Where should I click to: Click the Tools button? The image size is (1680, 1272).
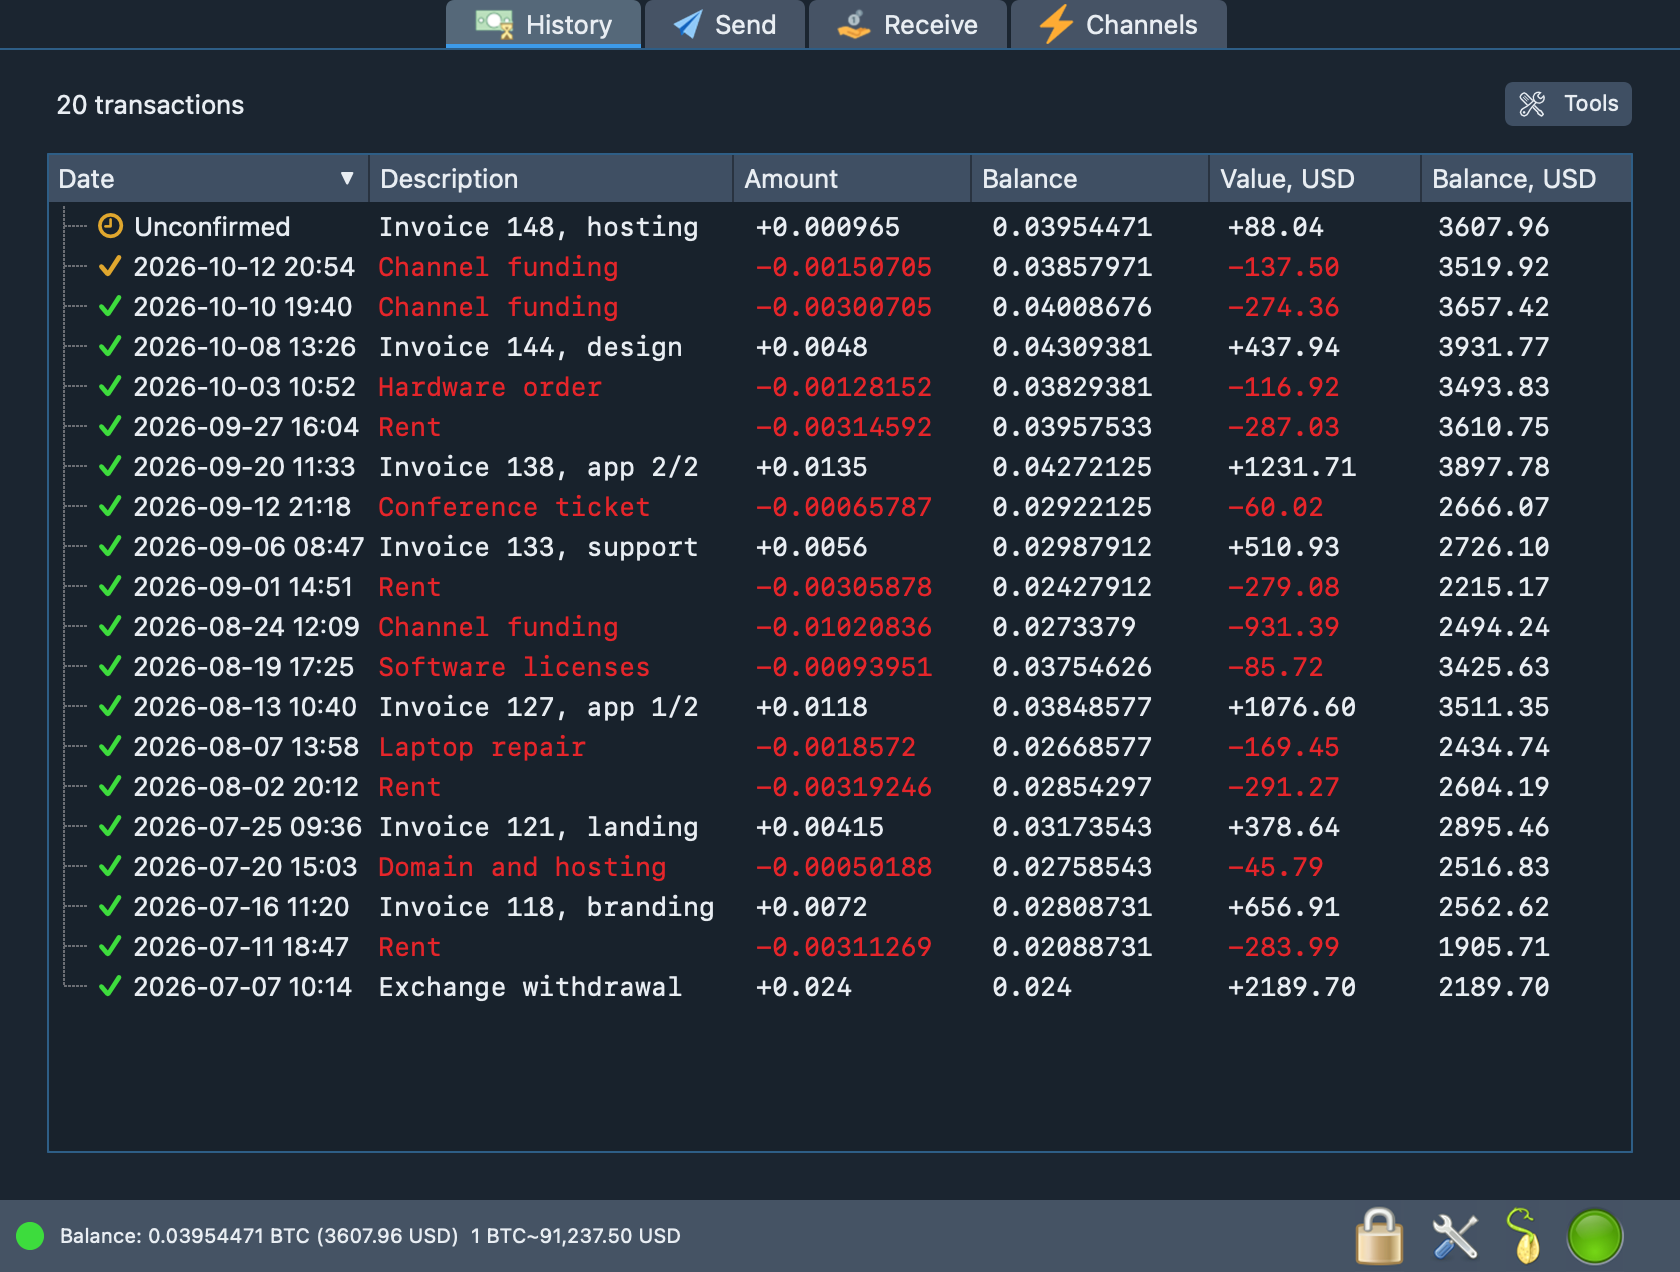[x=1568, y=104]
